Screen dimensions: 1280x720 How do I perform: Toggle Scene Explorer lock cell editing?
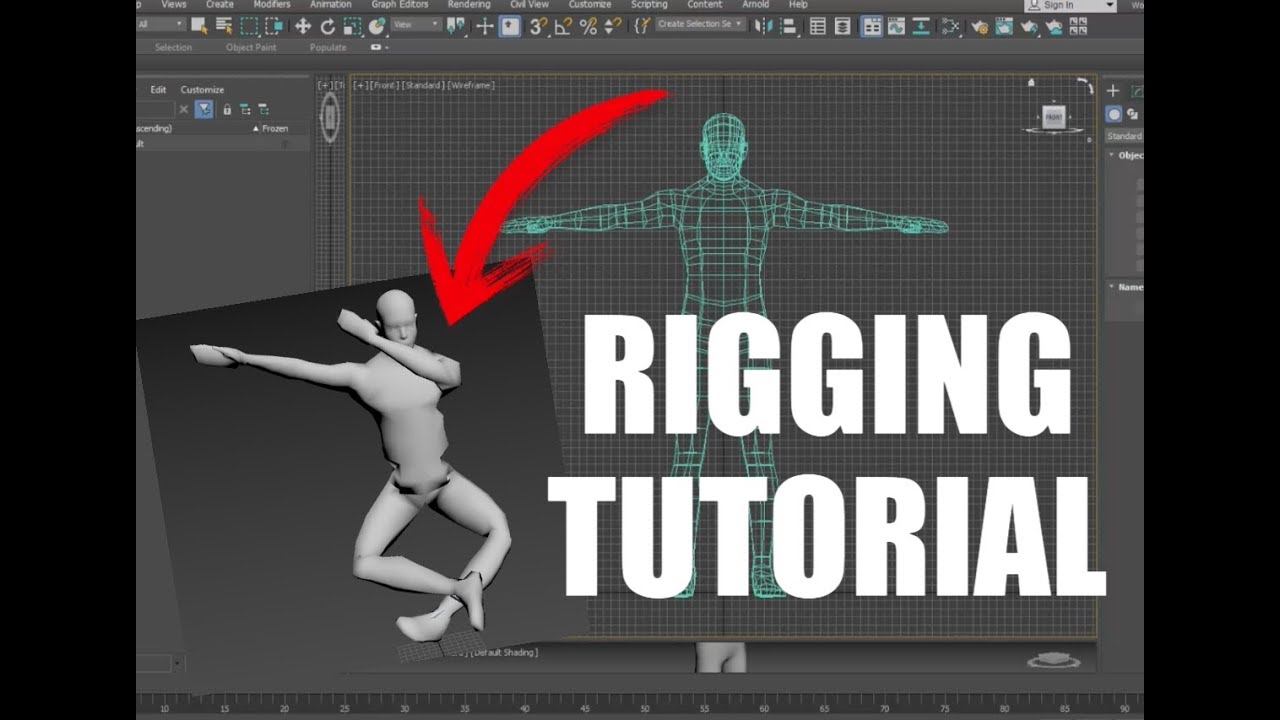pos(227,110)
